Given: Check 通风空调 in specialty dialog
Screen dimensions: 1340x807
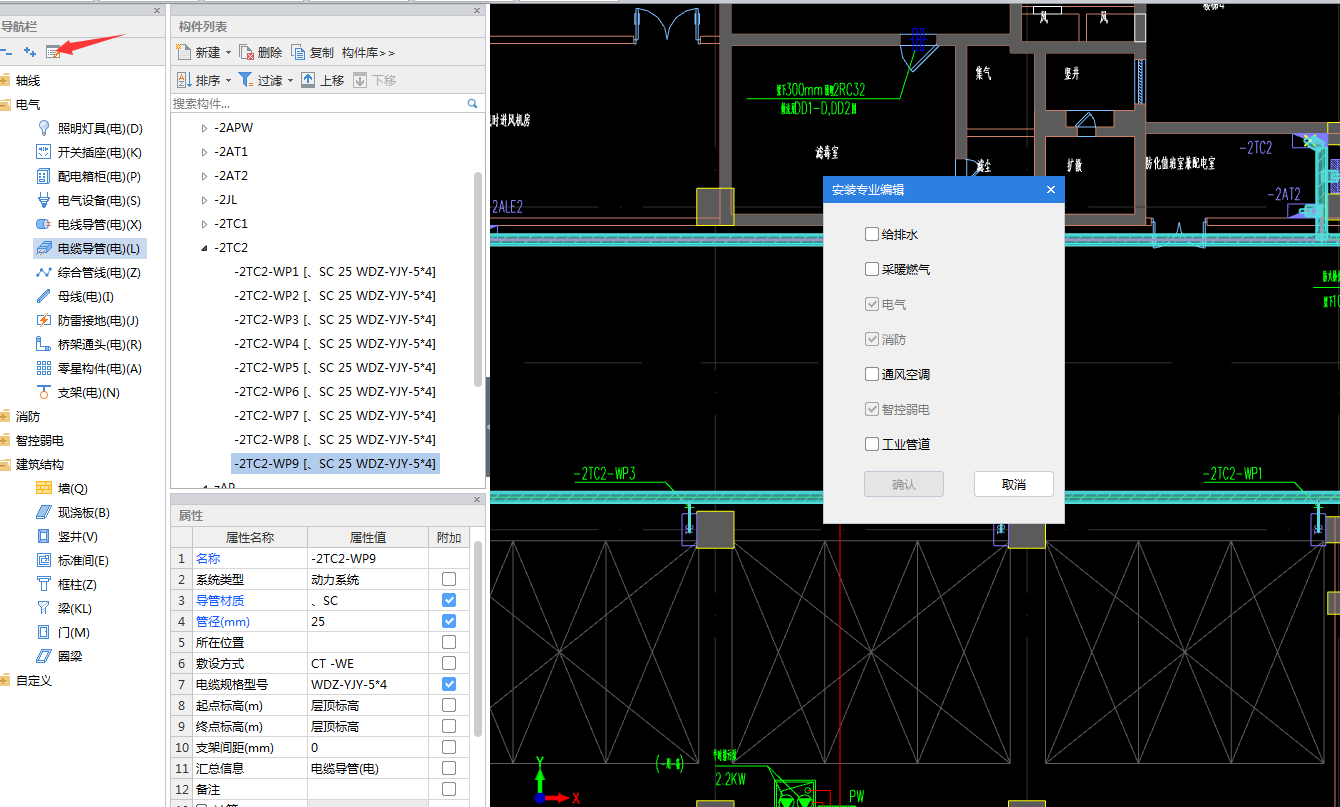Looking at the screenshot, I should click(x=872, y=374).
